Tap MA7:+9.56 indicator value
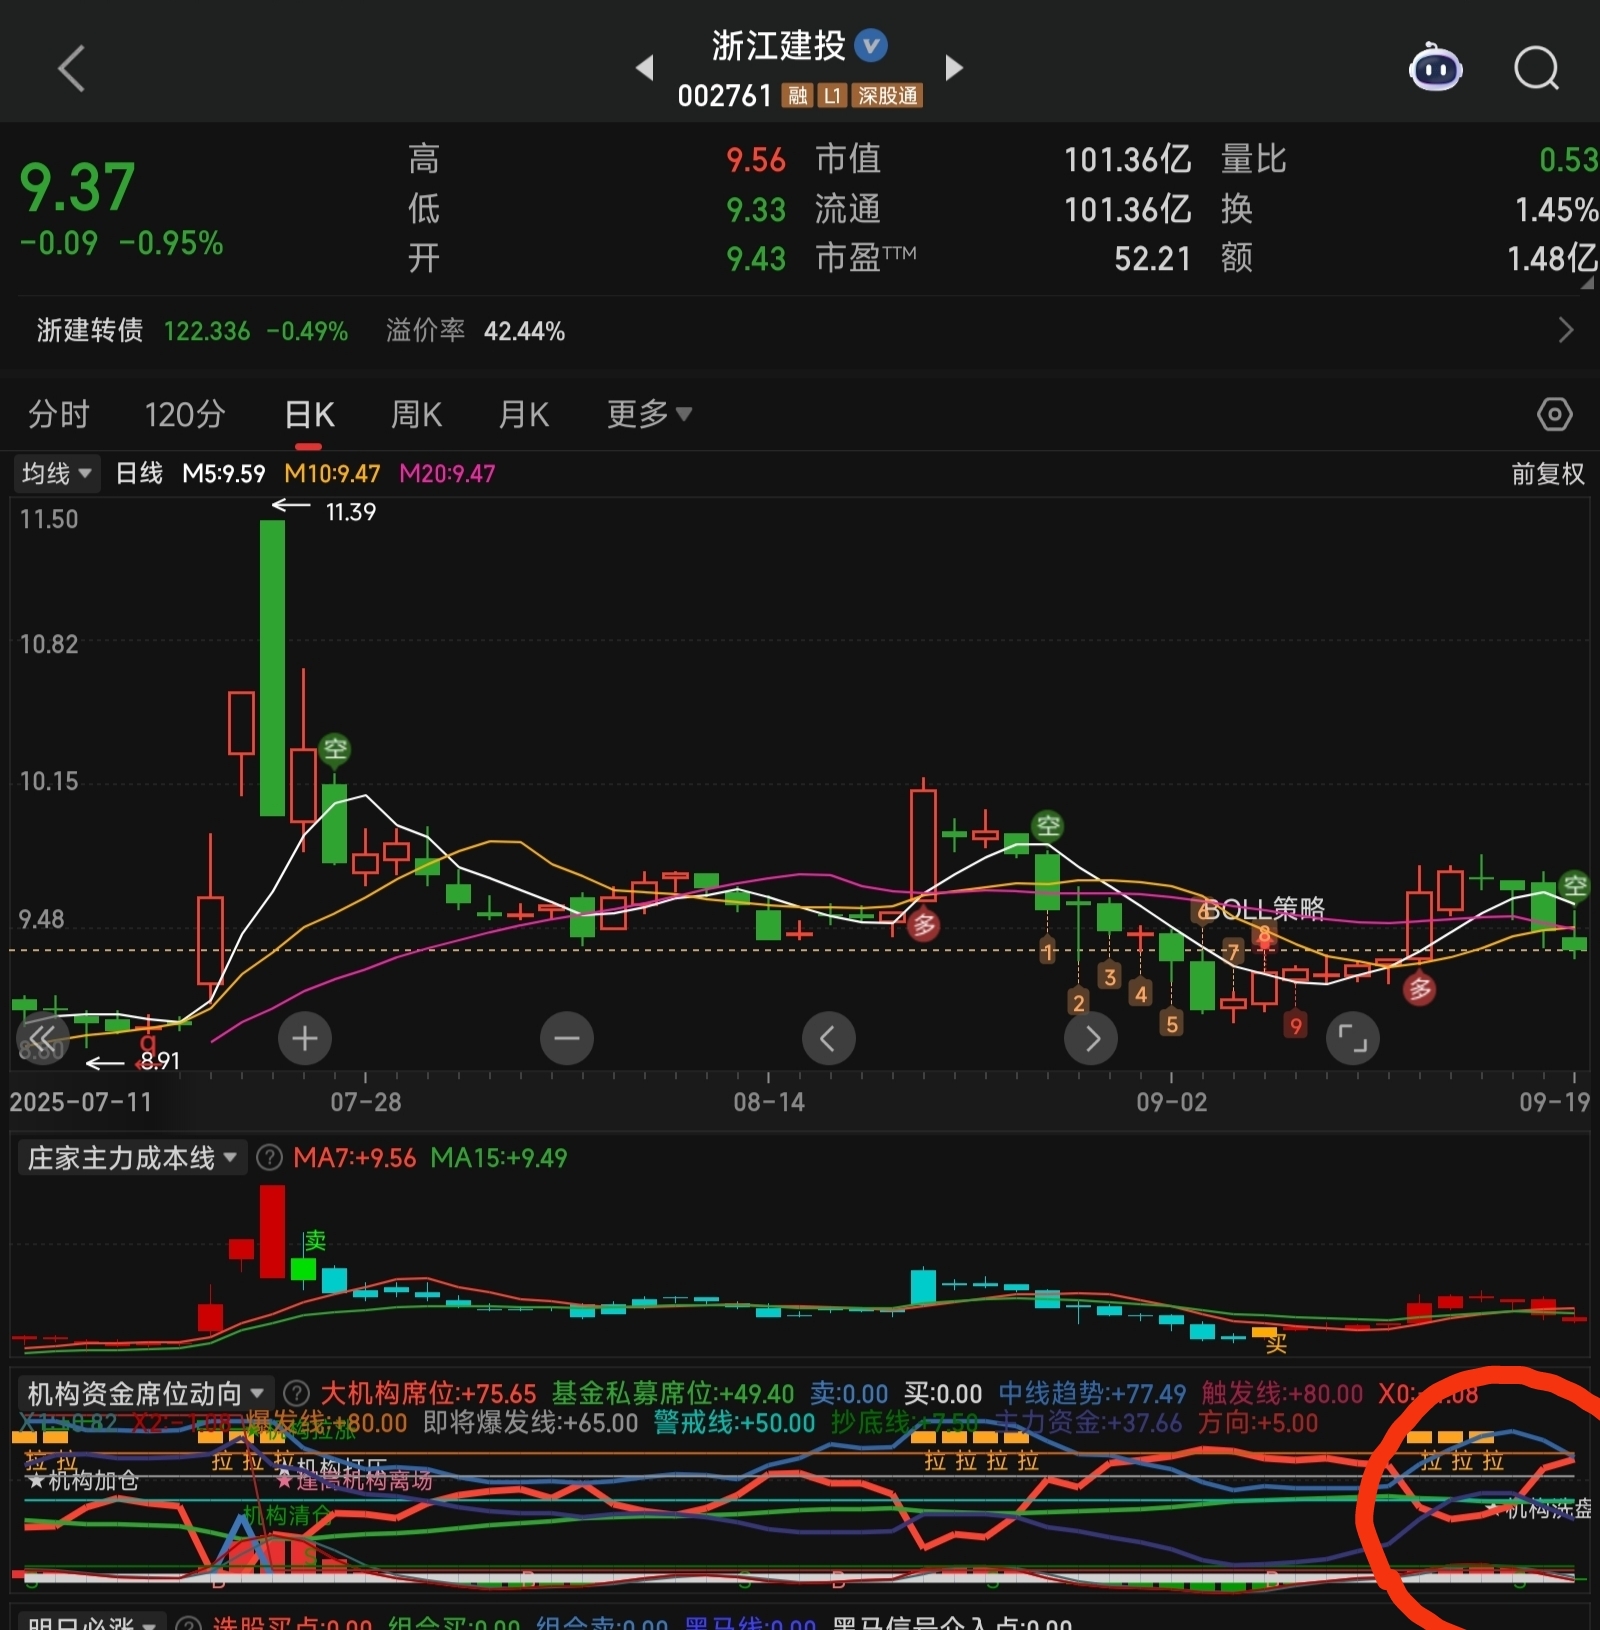Viewport: 1600px width, 1630px height. [x=354, y=1158]
